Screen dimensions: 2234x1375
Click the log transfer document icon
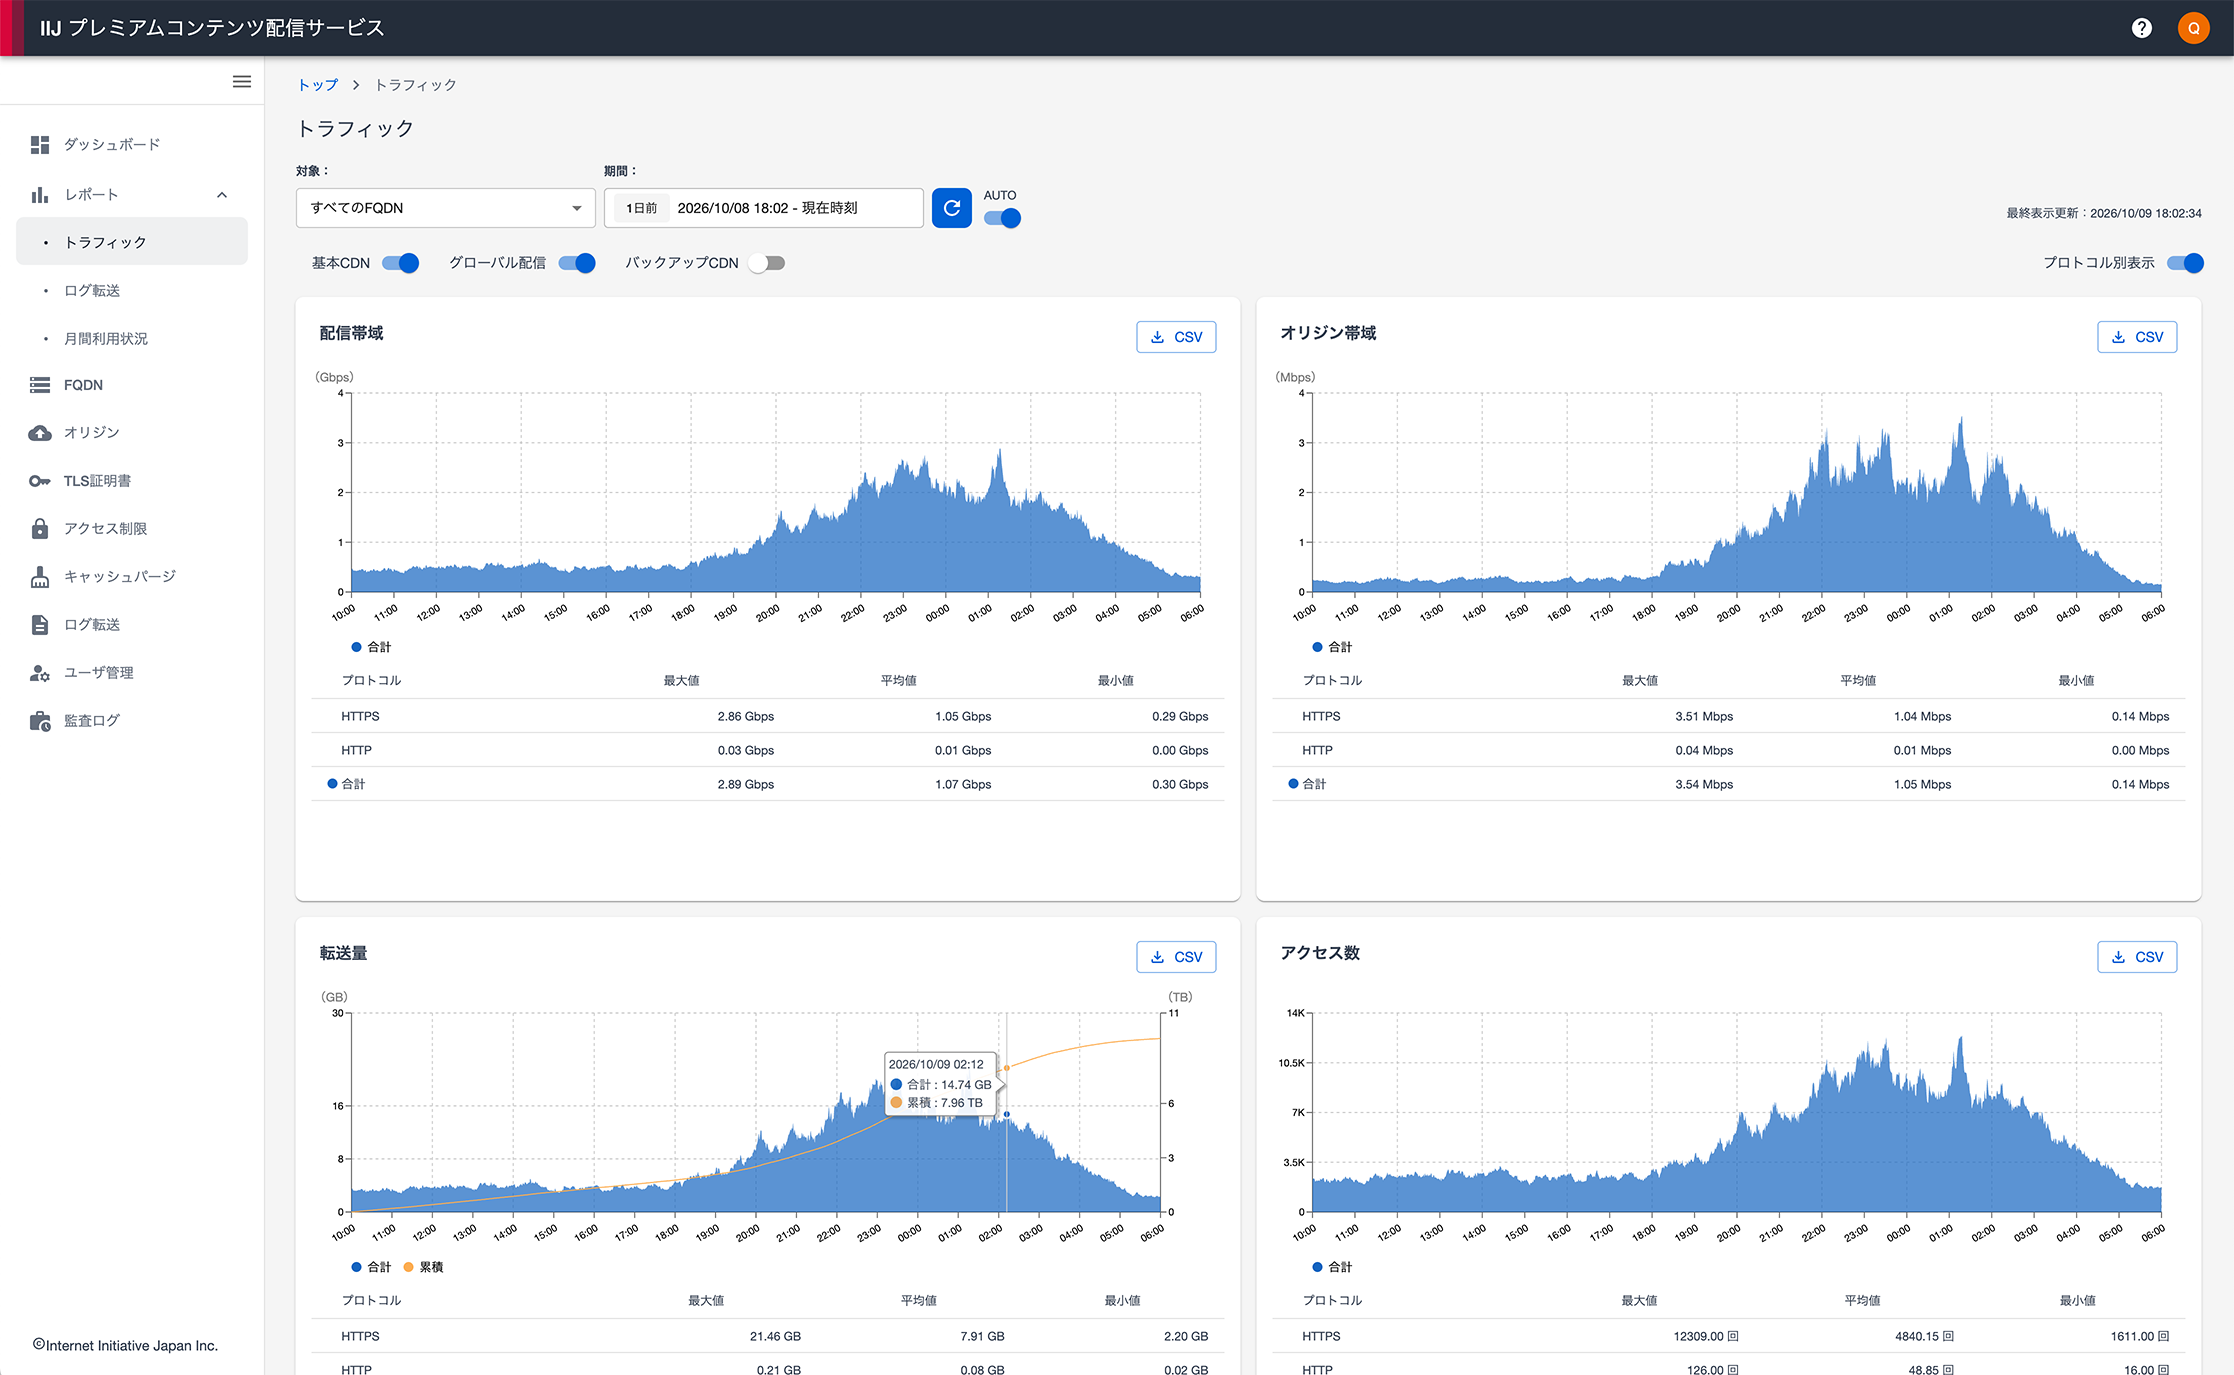tap(40, 625)
